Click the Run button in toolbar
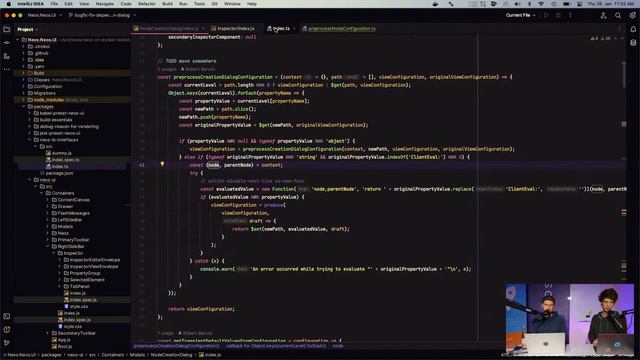640x360 pixels. pos(546,15)
